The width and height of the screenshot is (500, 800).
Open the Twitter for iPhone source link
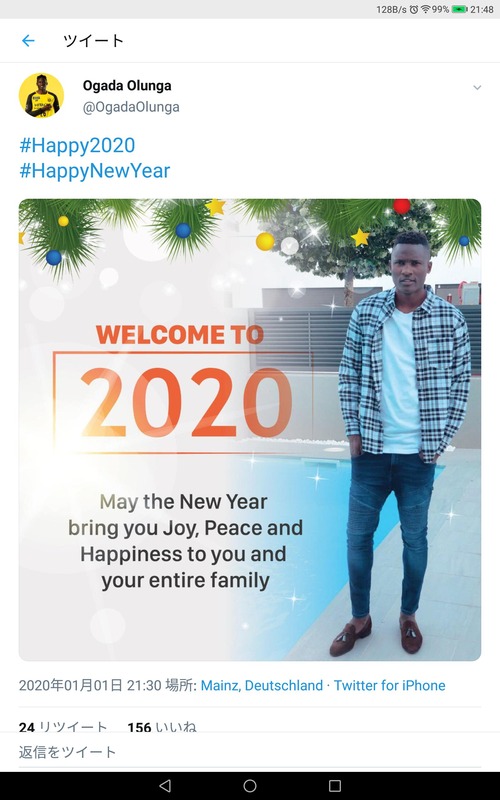(x=389, y=685)
